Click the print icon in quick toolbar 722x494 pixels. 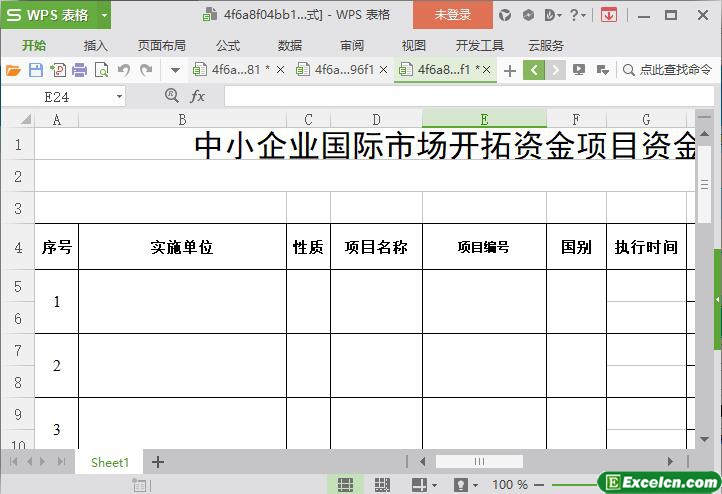(x=79, y=70)
